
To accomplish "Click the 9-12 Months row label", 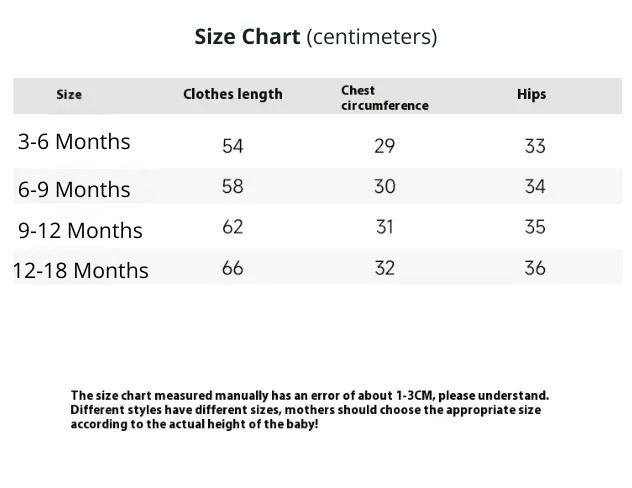I will coord(80,230).
